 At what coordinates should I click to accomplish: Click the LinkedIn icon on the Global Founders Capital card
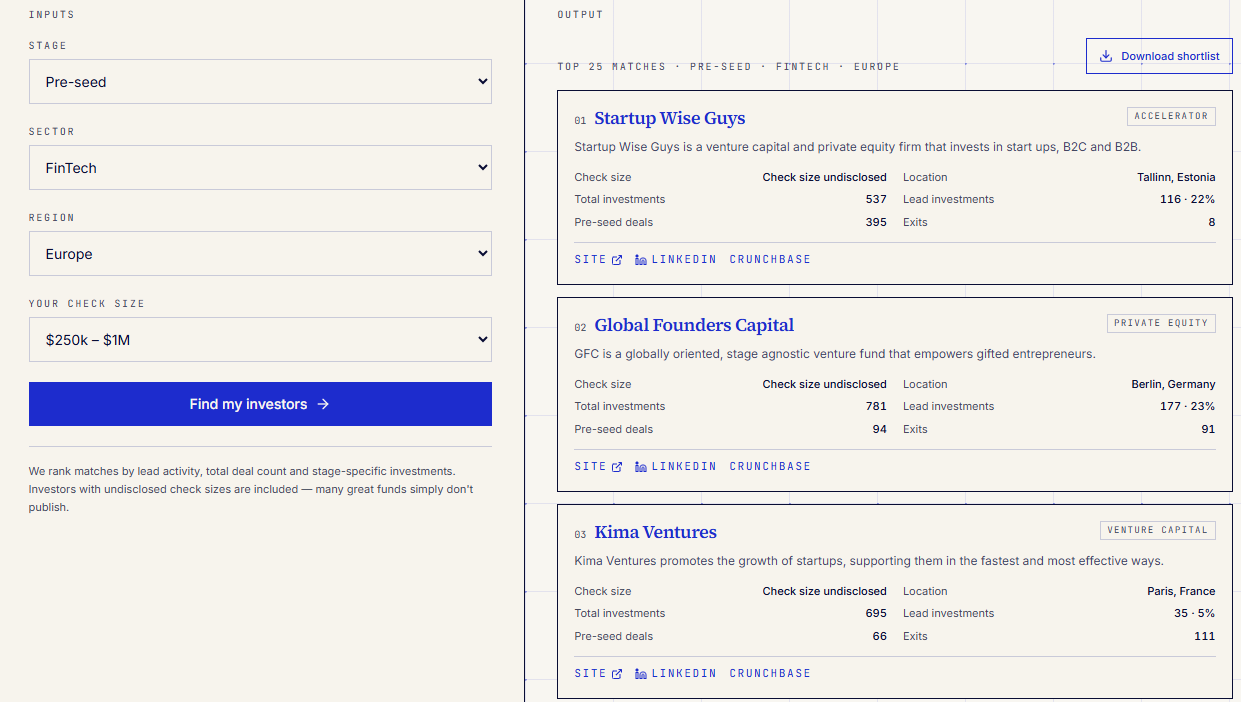[641, 467]
